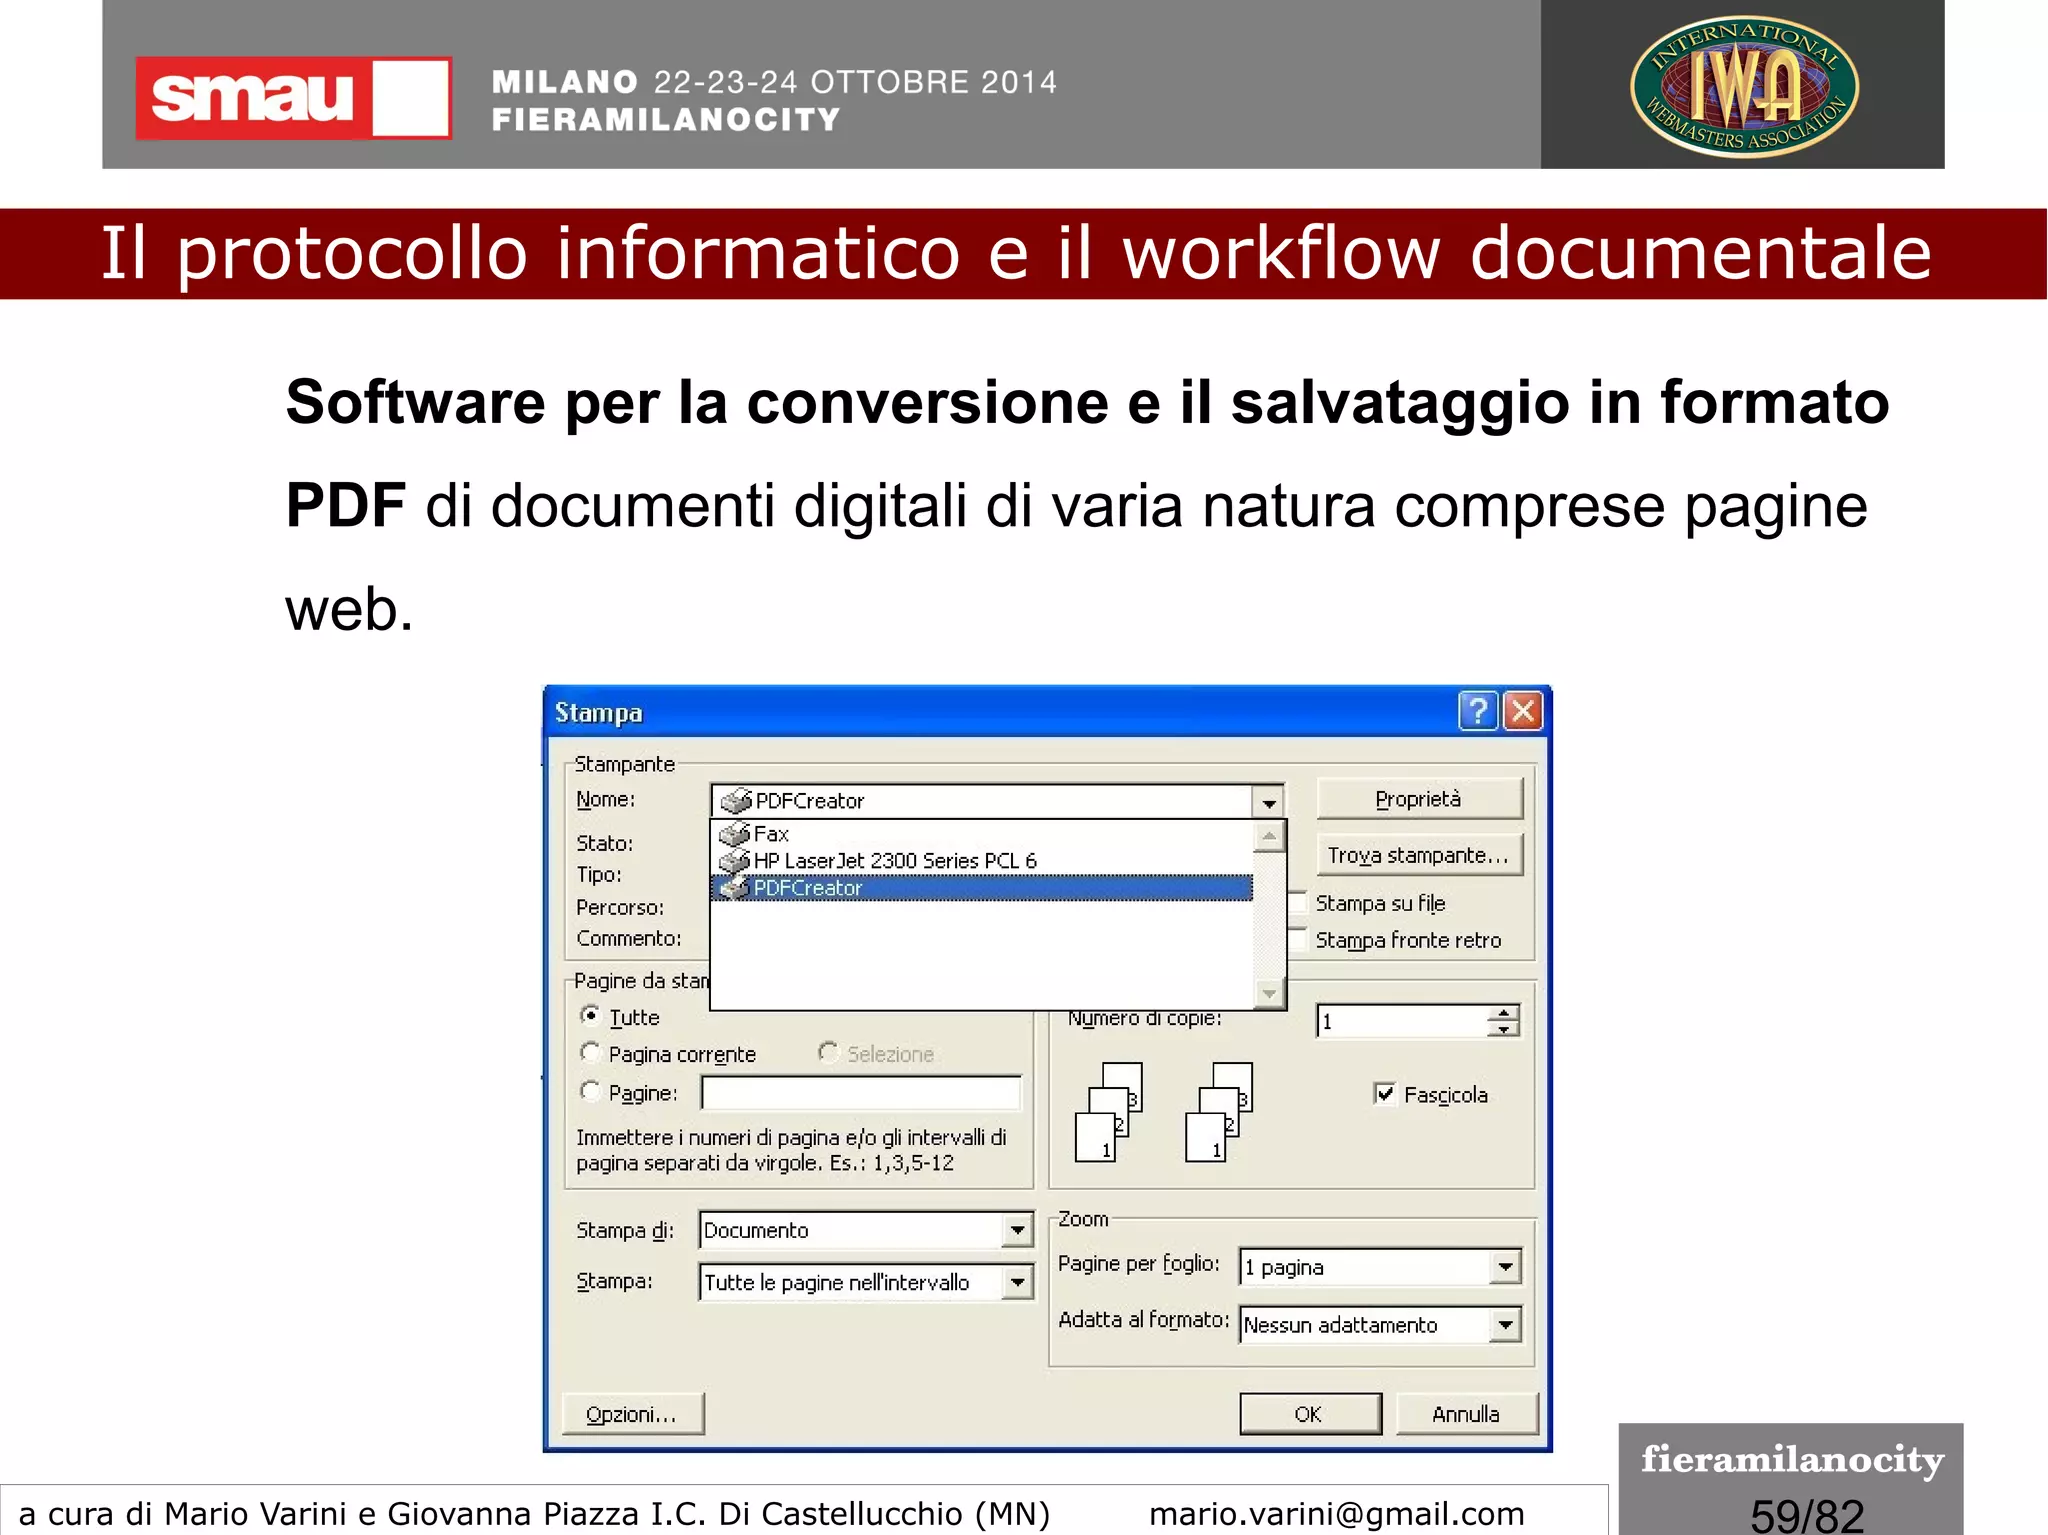Select the Pagina corrente radio button
Screen dimensions: 2048x1535
590,1052
